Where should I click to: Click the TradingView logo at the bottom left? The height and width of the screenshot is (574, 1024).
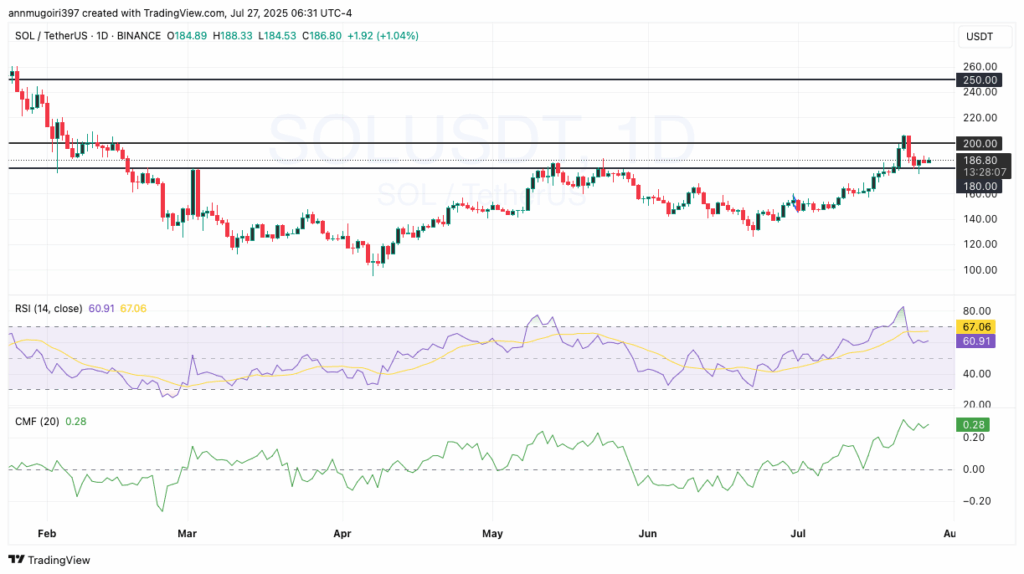click(49, 560)
